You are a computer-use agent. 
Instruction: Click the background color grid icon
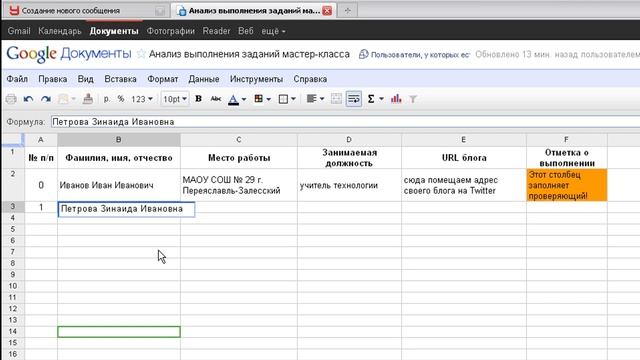[x=258, y=99]
